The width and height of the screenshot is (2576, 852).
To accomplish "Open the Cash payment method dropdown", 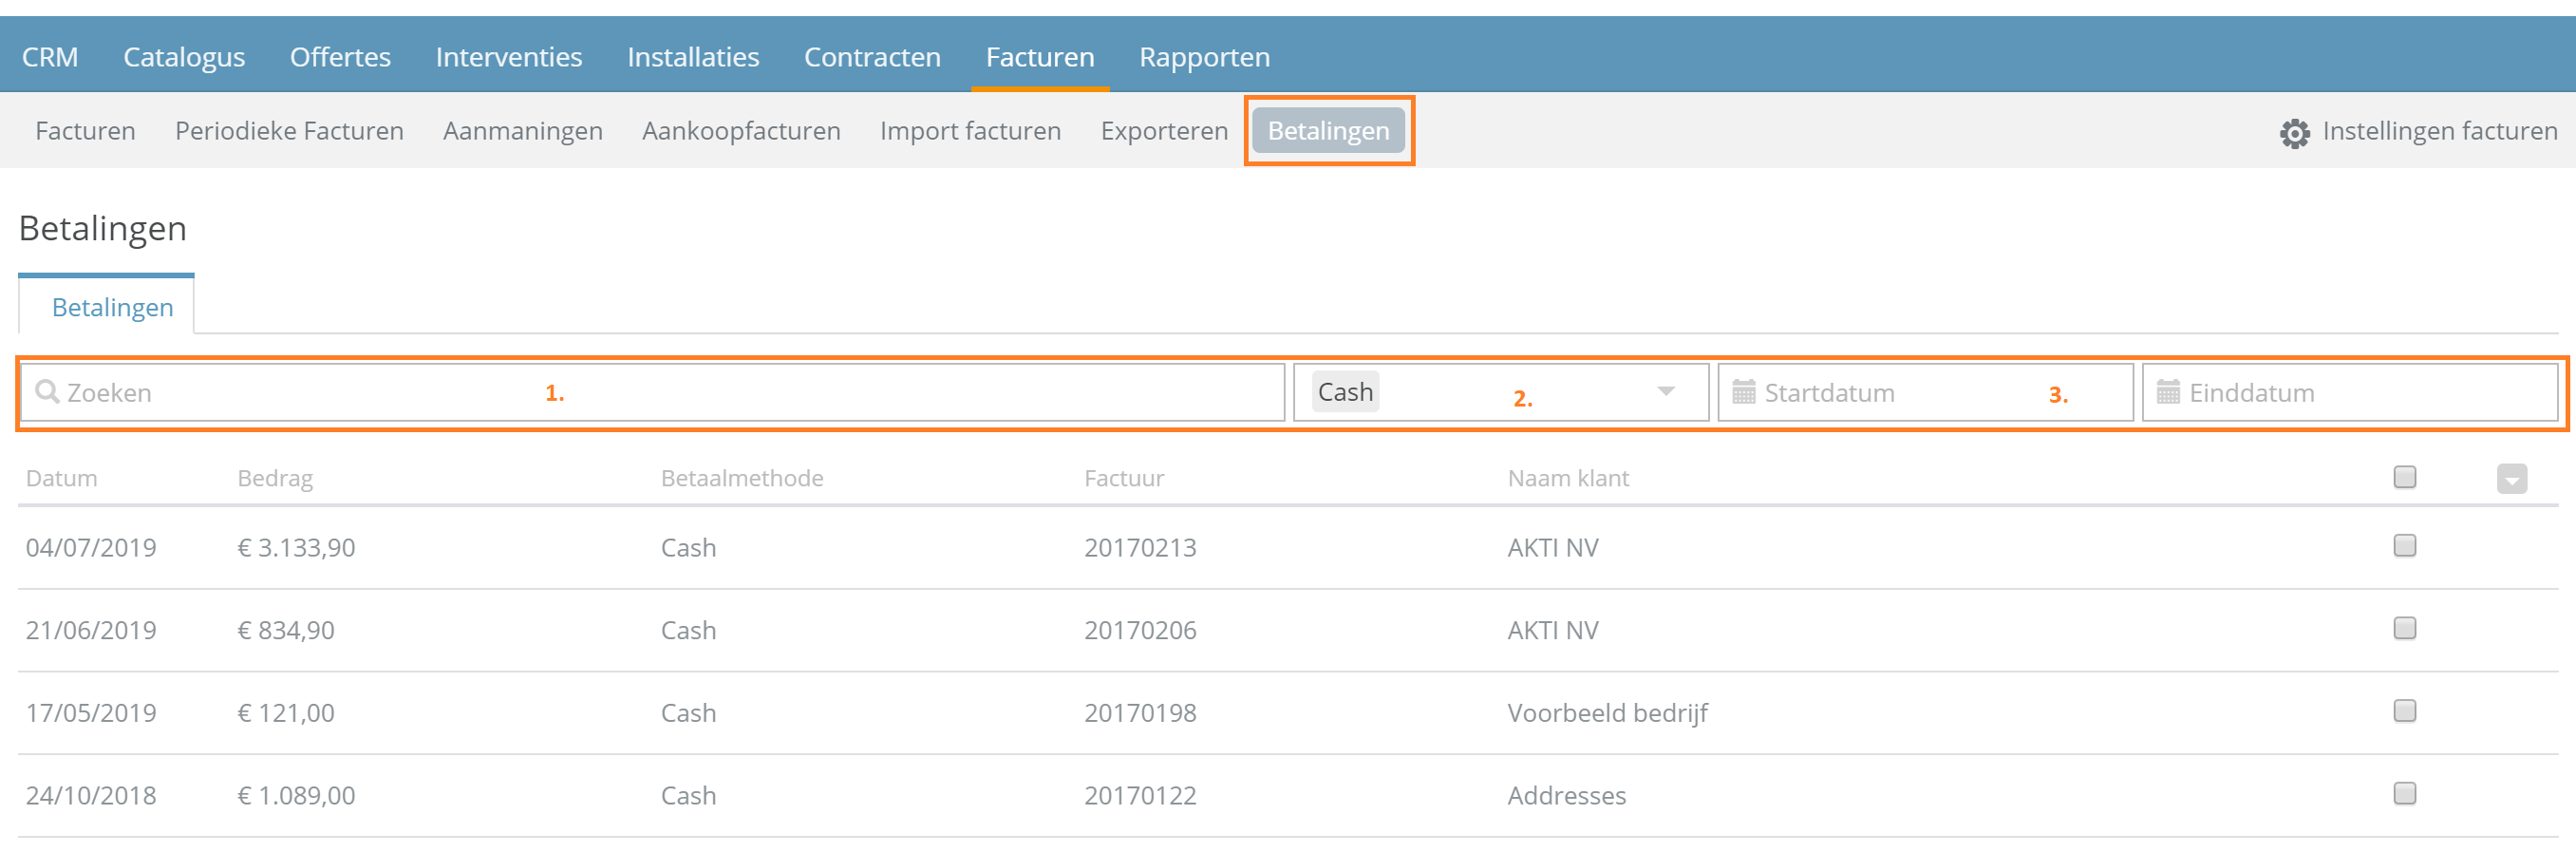I will click(x=1500, y=392).
